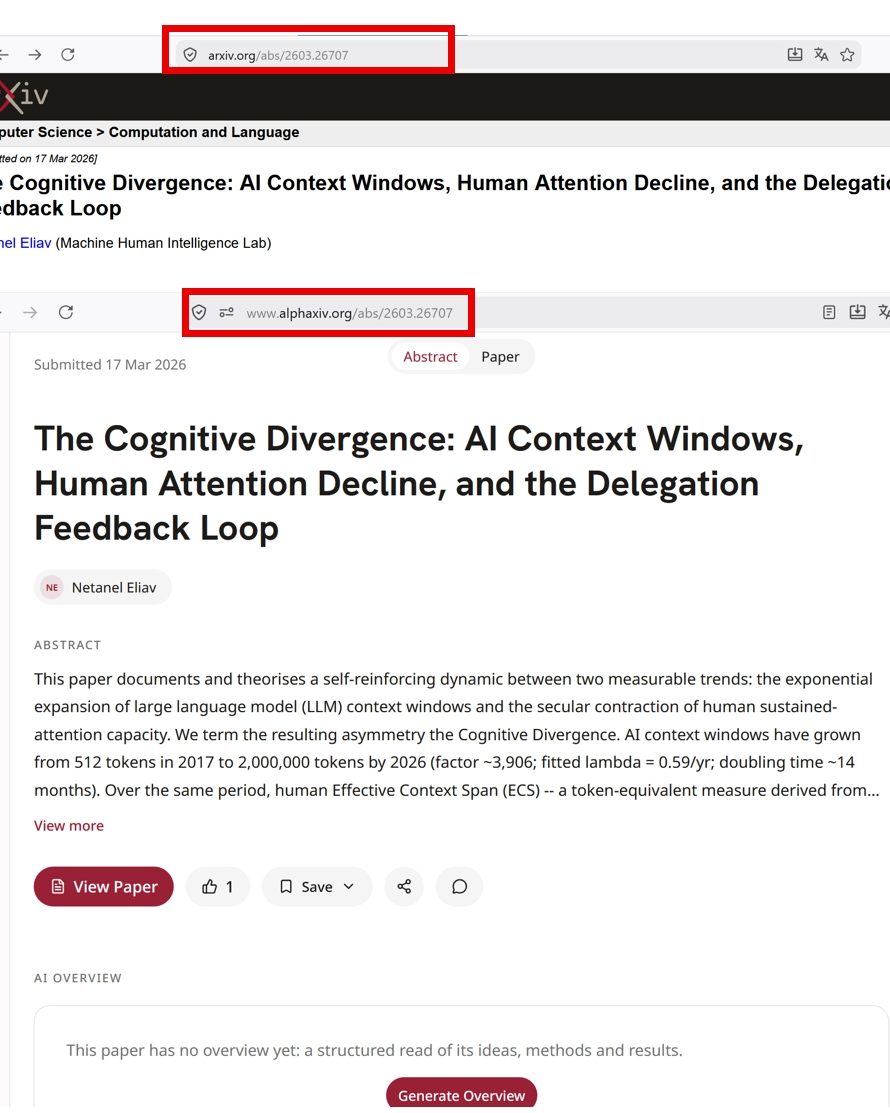Click author chip Netanel Eliav

103,587
